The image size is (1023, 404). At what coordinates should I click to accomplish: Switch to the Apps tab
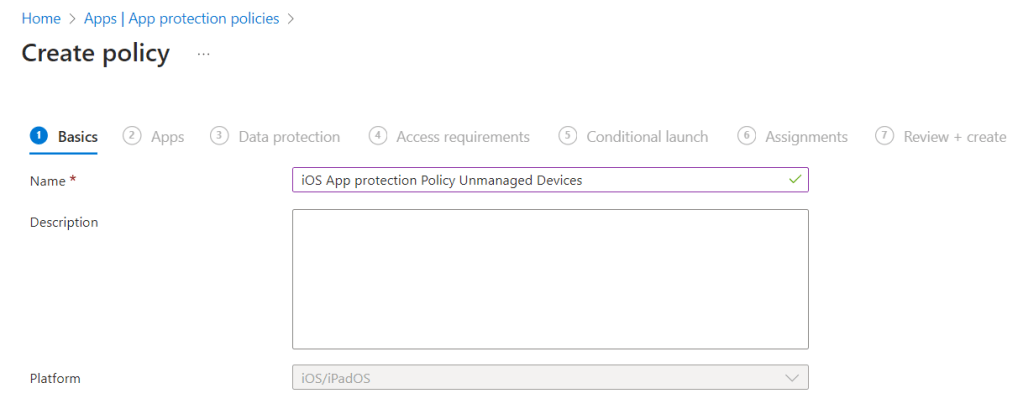[167, 137]
